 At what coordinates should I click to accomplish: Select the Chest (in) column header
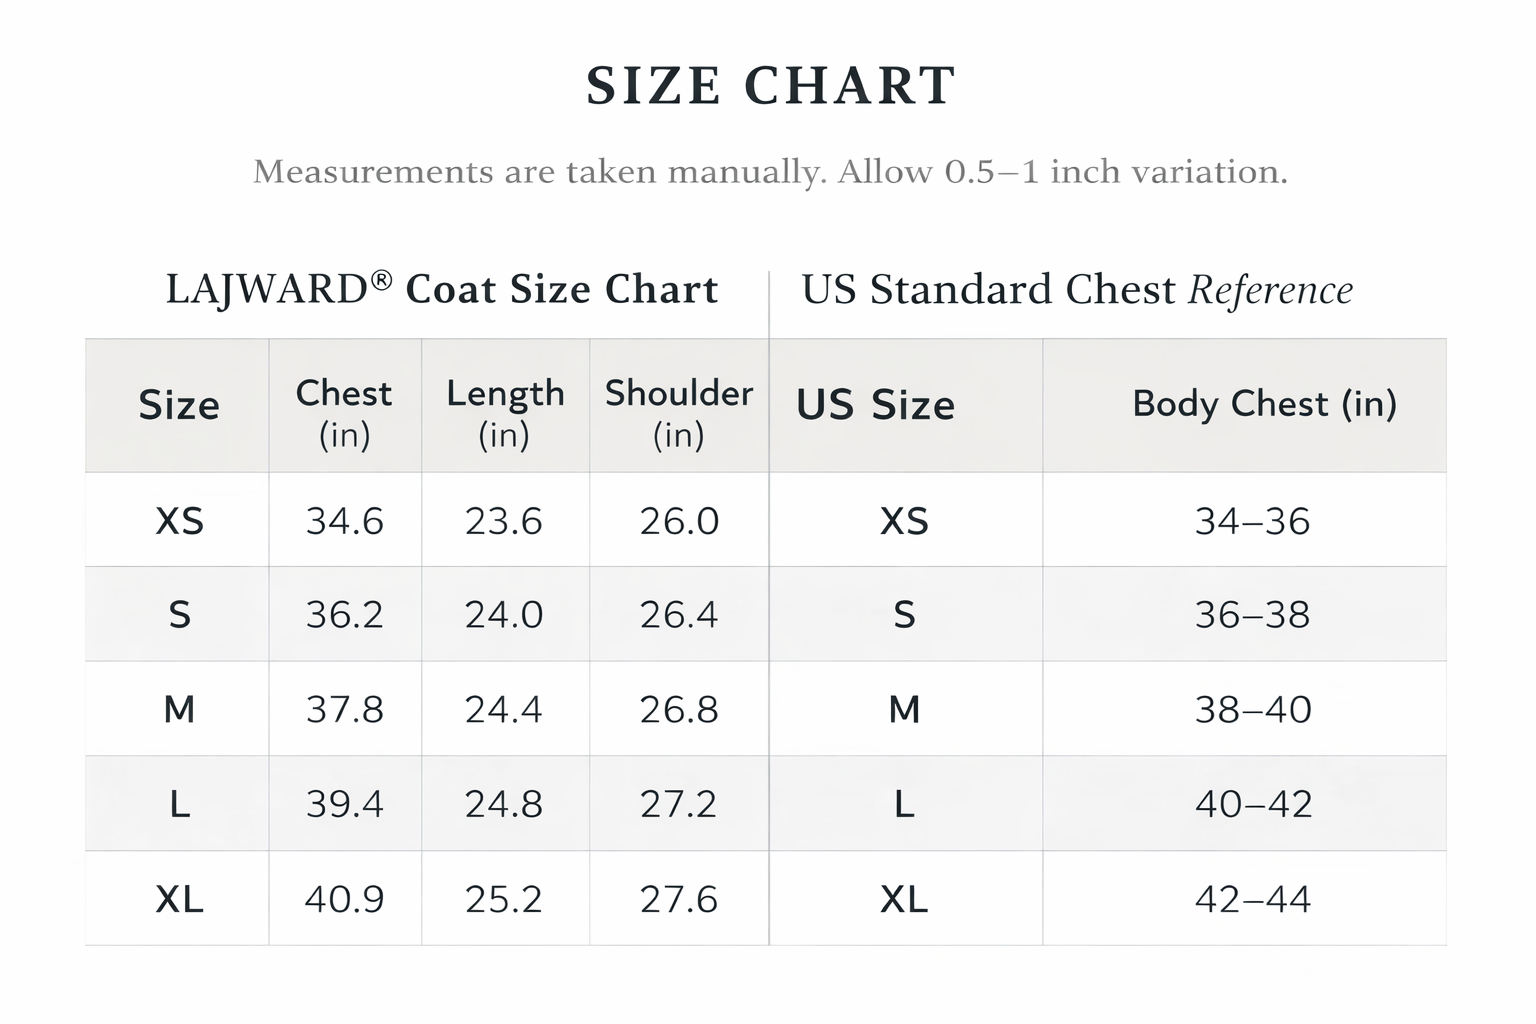coord(344,412)
